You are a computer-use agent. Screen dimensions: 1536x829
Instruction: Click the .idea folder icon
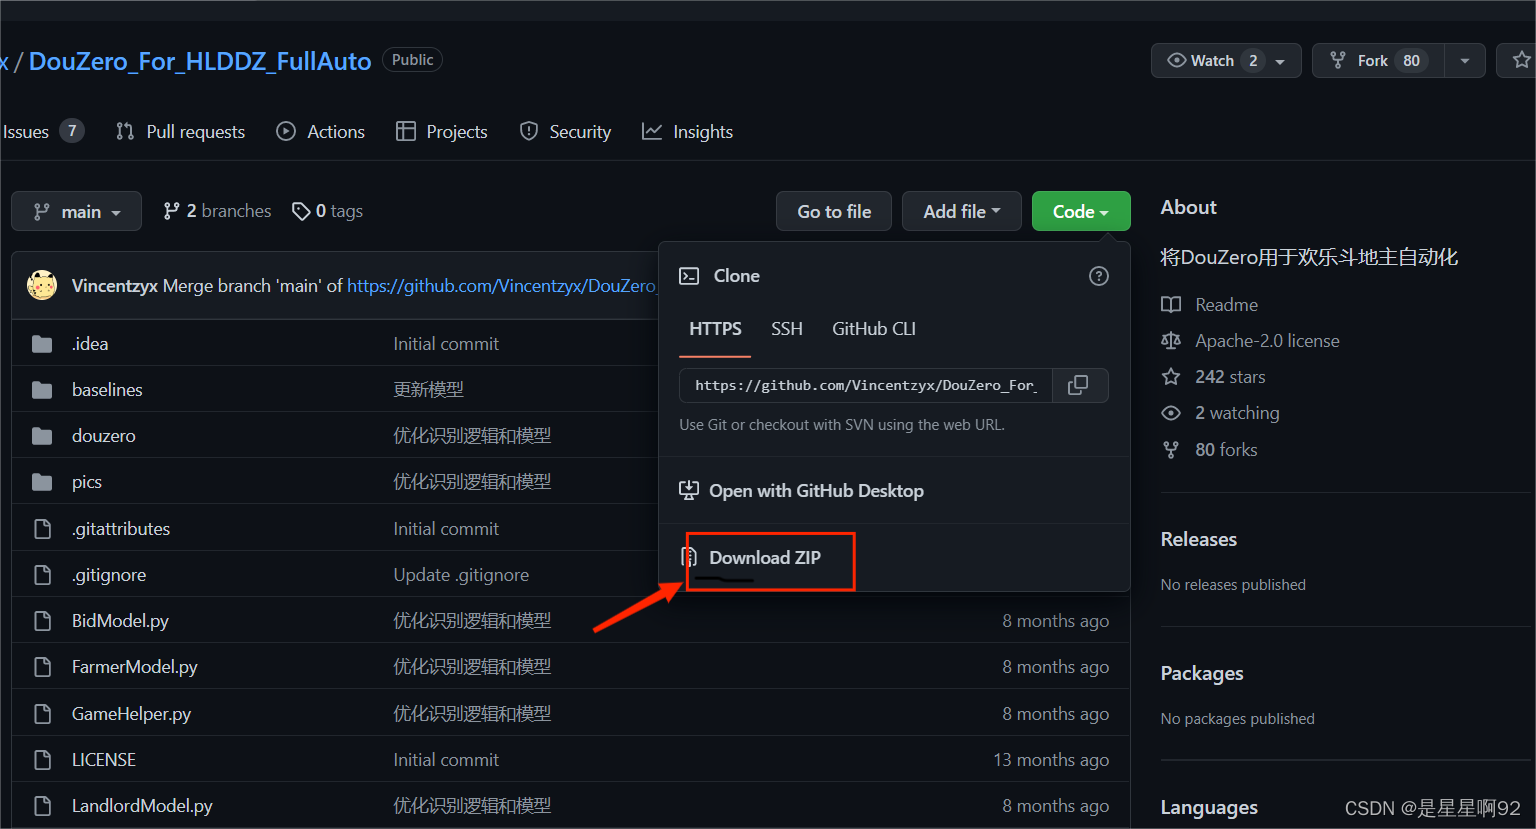pyautogui.click(x=42, y=344)
